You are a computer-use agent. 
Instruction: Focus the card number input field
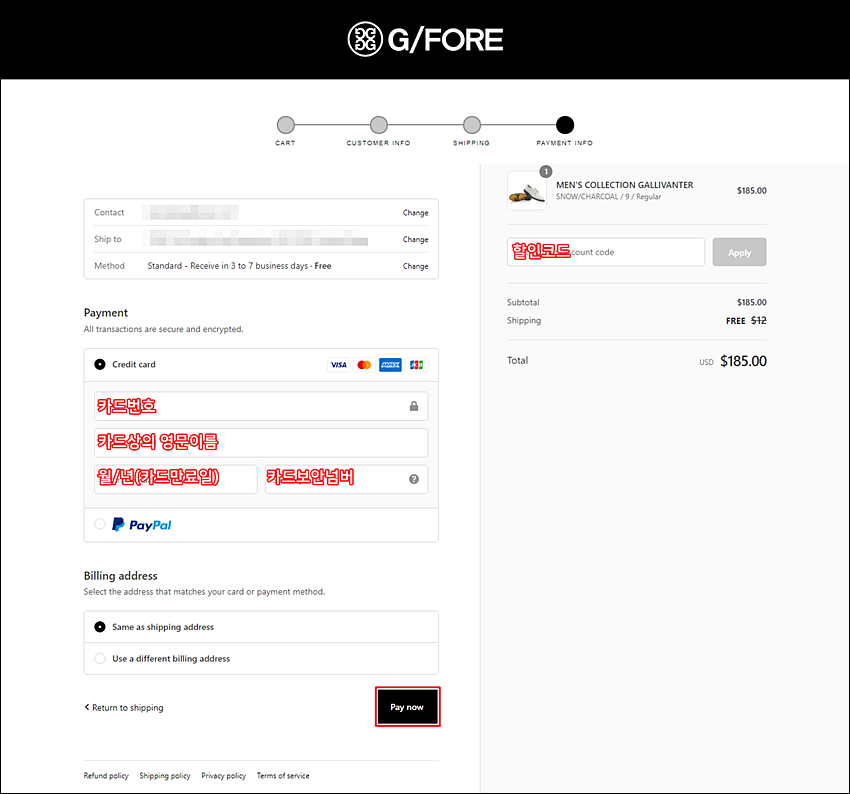(x=261, y=406)
